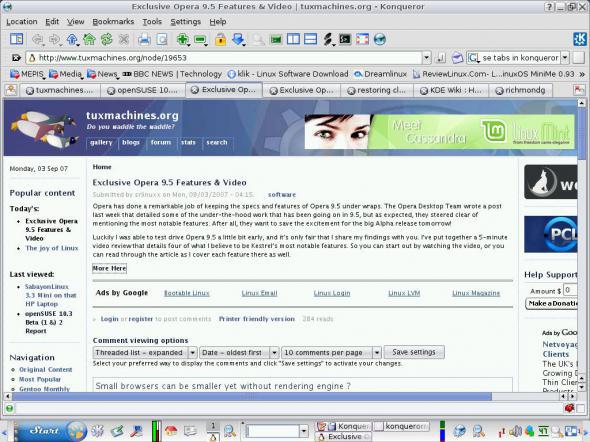The height and width of the screenshot is (442, 590).
Task: Split the view left/right with the toolbar icon
Action: click(x=293, y=39)
